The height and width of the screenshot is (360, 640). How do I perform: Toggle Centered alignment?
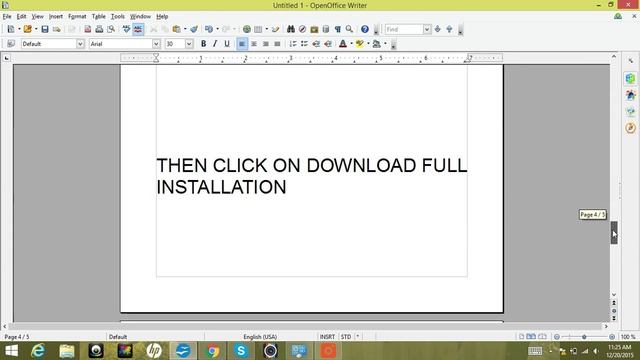tap(254, 44)
